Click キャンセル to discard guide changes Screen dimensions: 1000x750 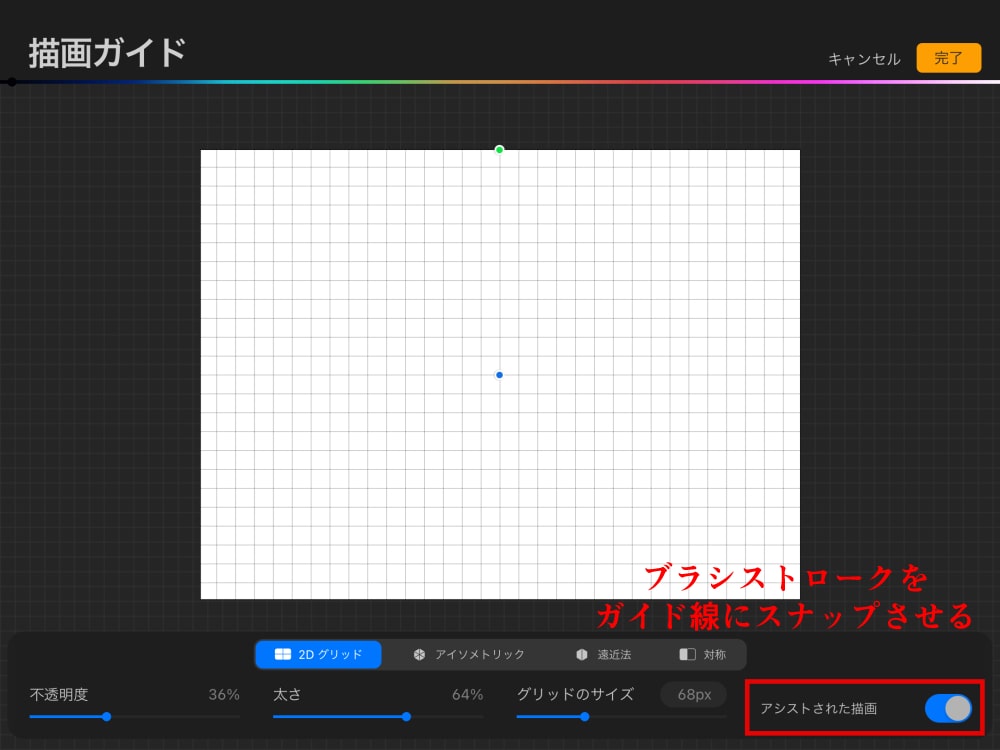tap(863, 58)
